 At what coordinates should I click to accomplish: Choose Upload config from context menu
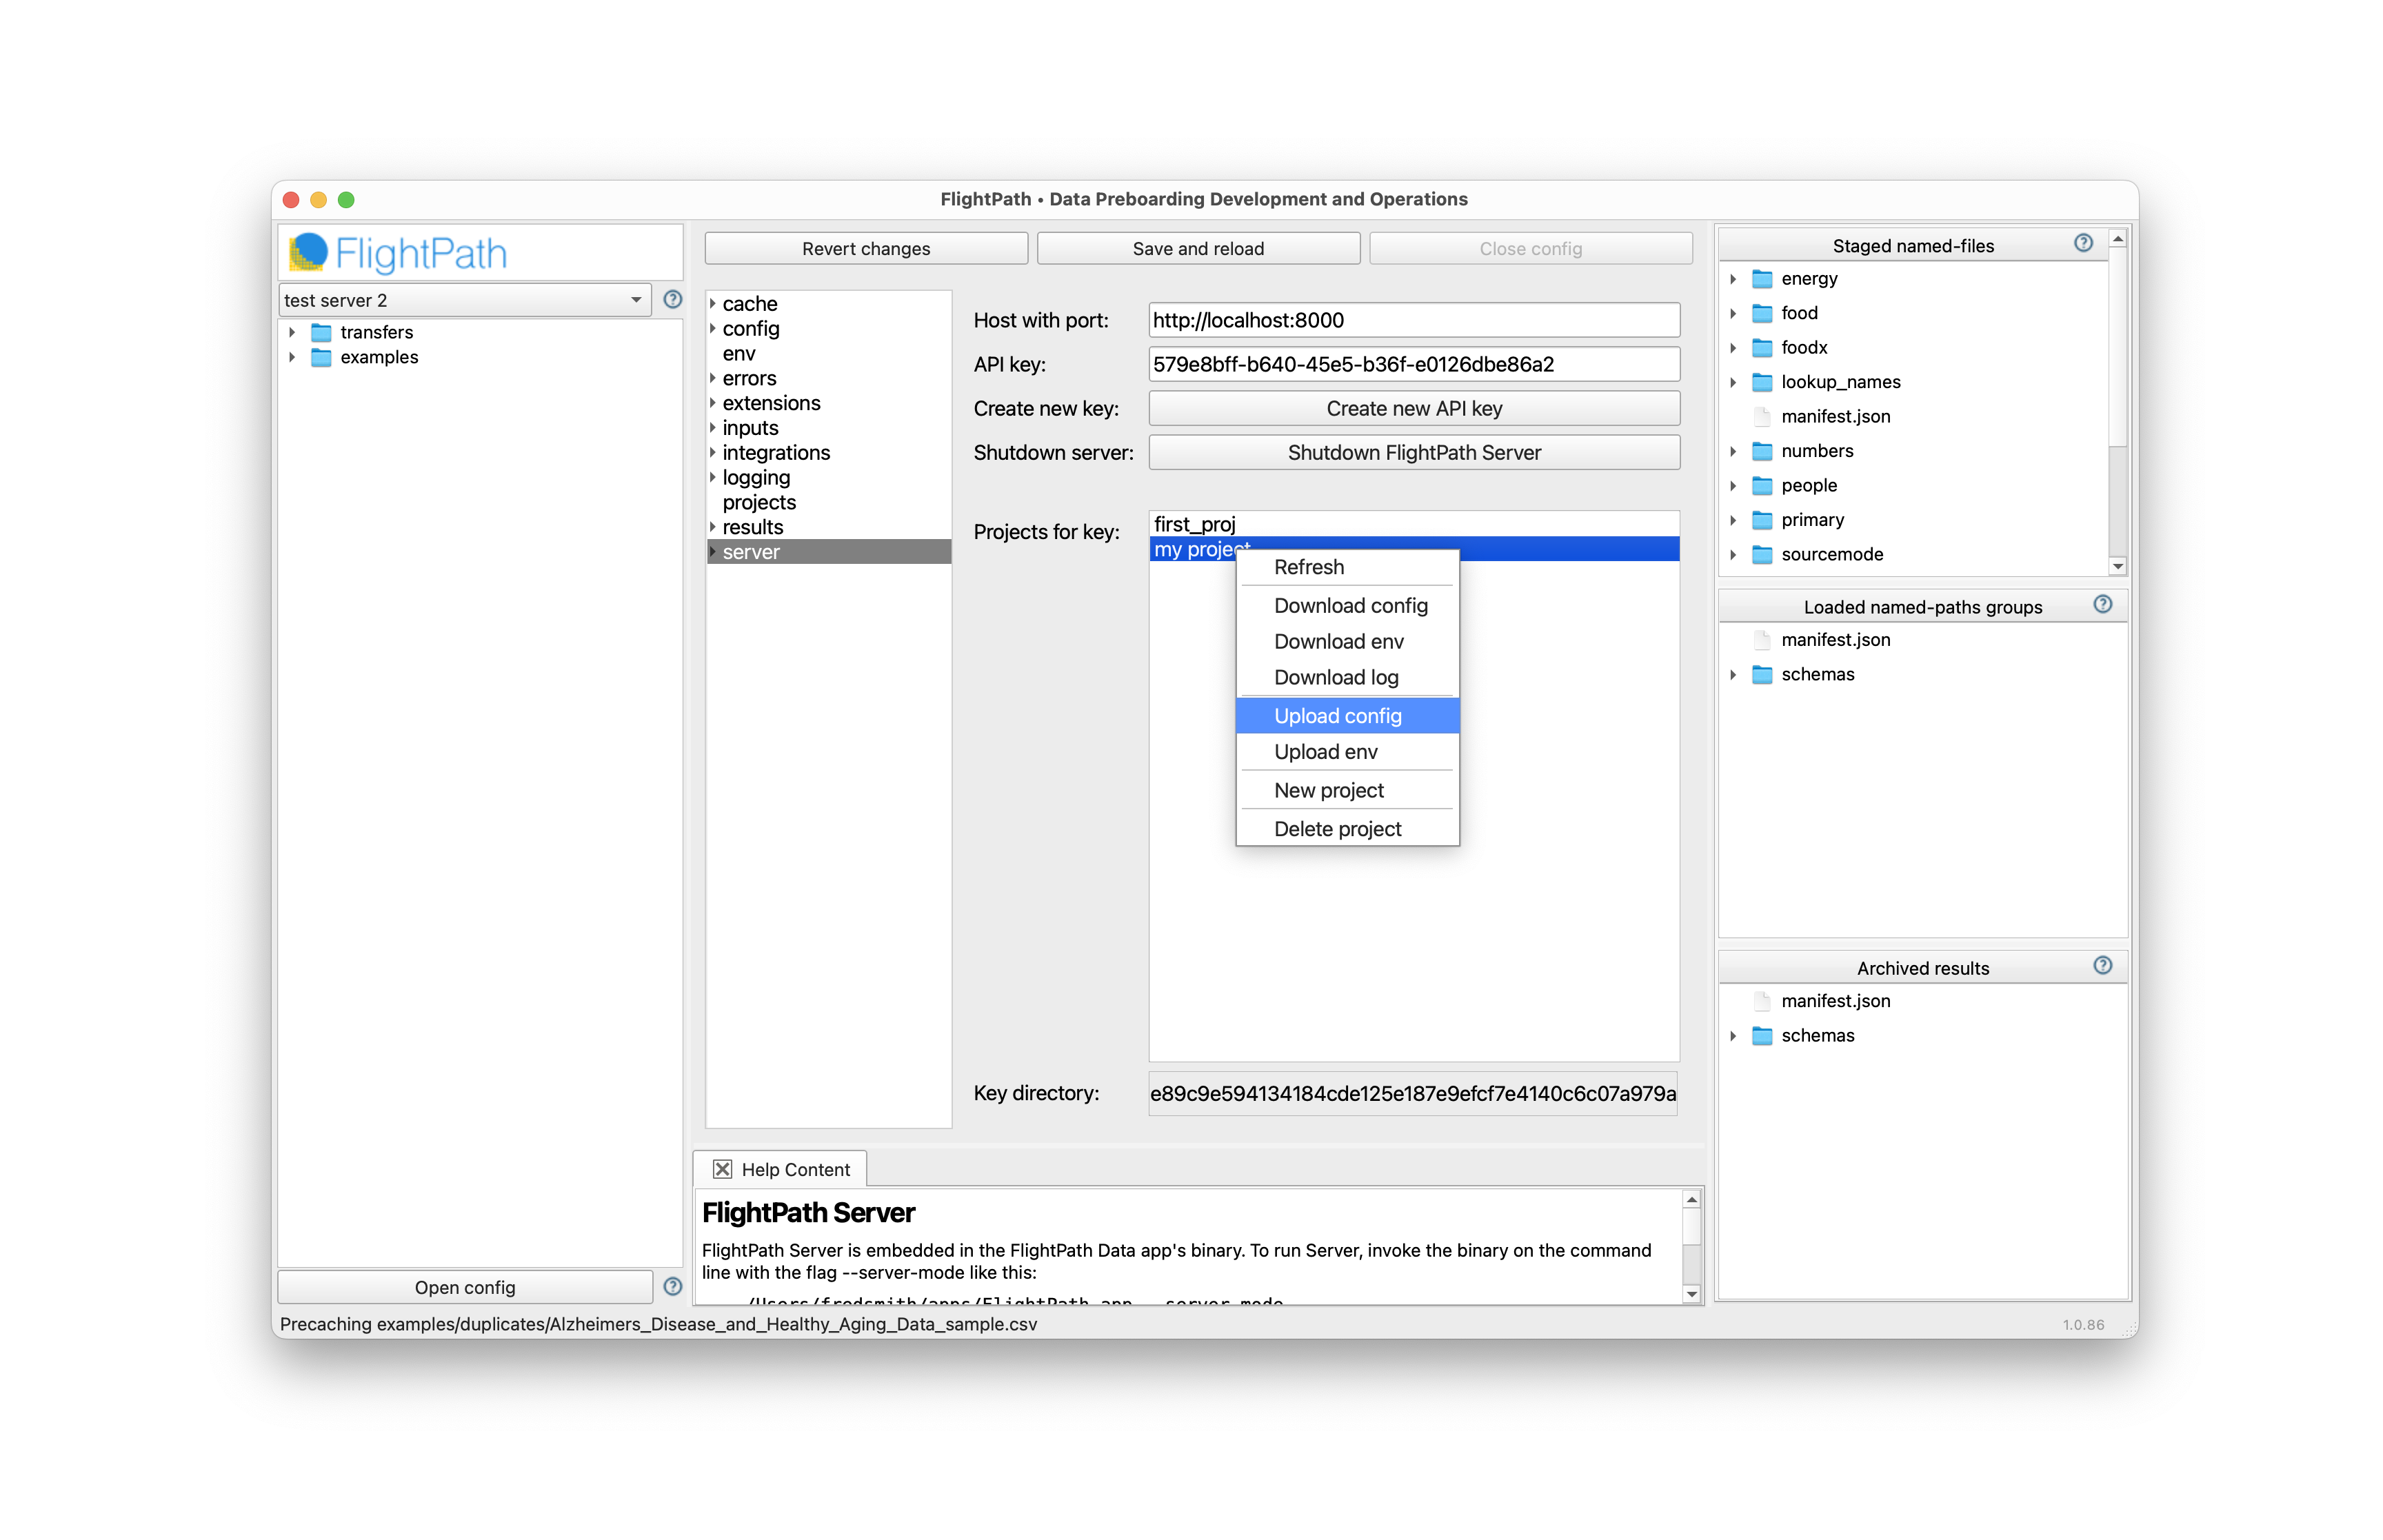(1337, 715)
